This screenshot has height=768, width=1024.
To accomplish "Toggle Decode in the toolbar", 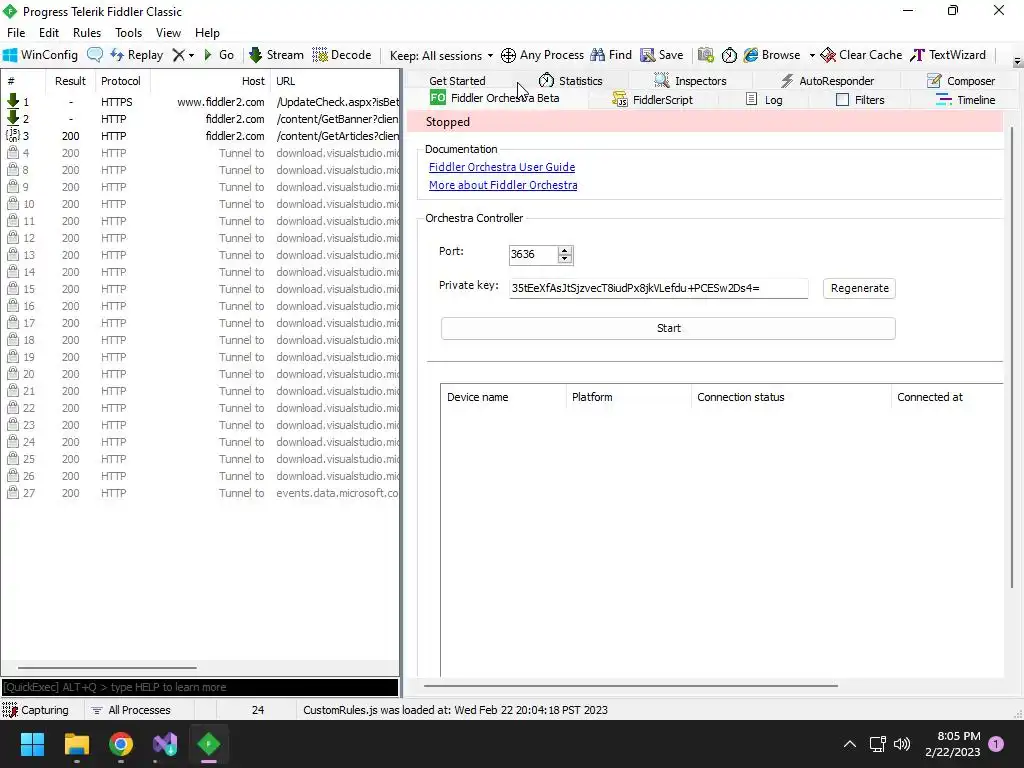I will (x=342, y=55).
